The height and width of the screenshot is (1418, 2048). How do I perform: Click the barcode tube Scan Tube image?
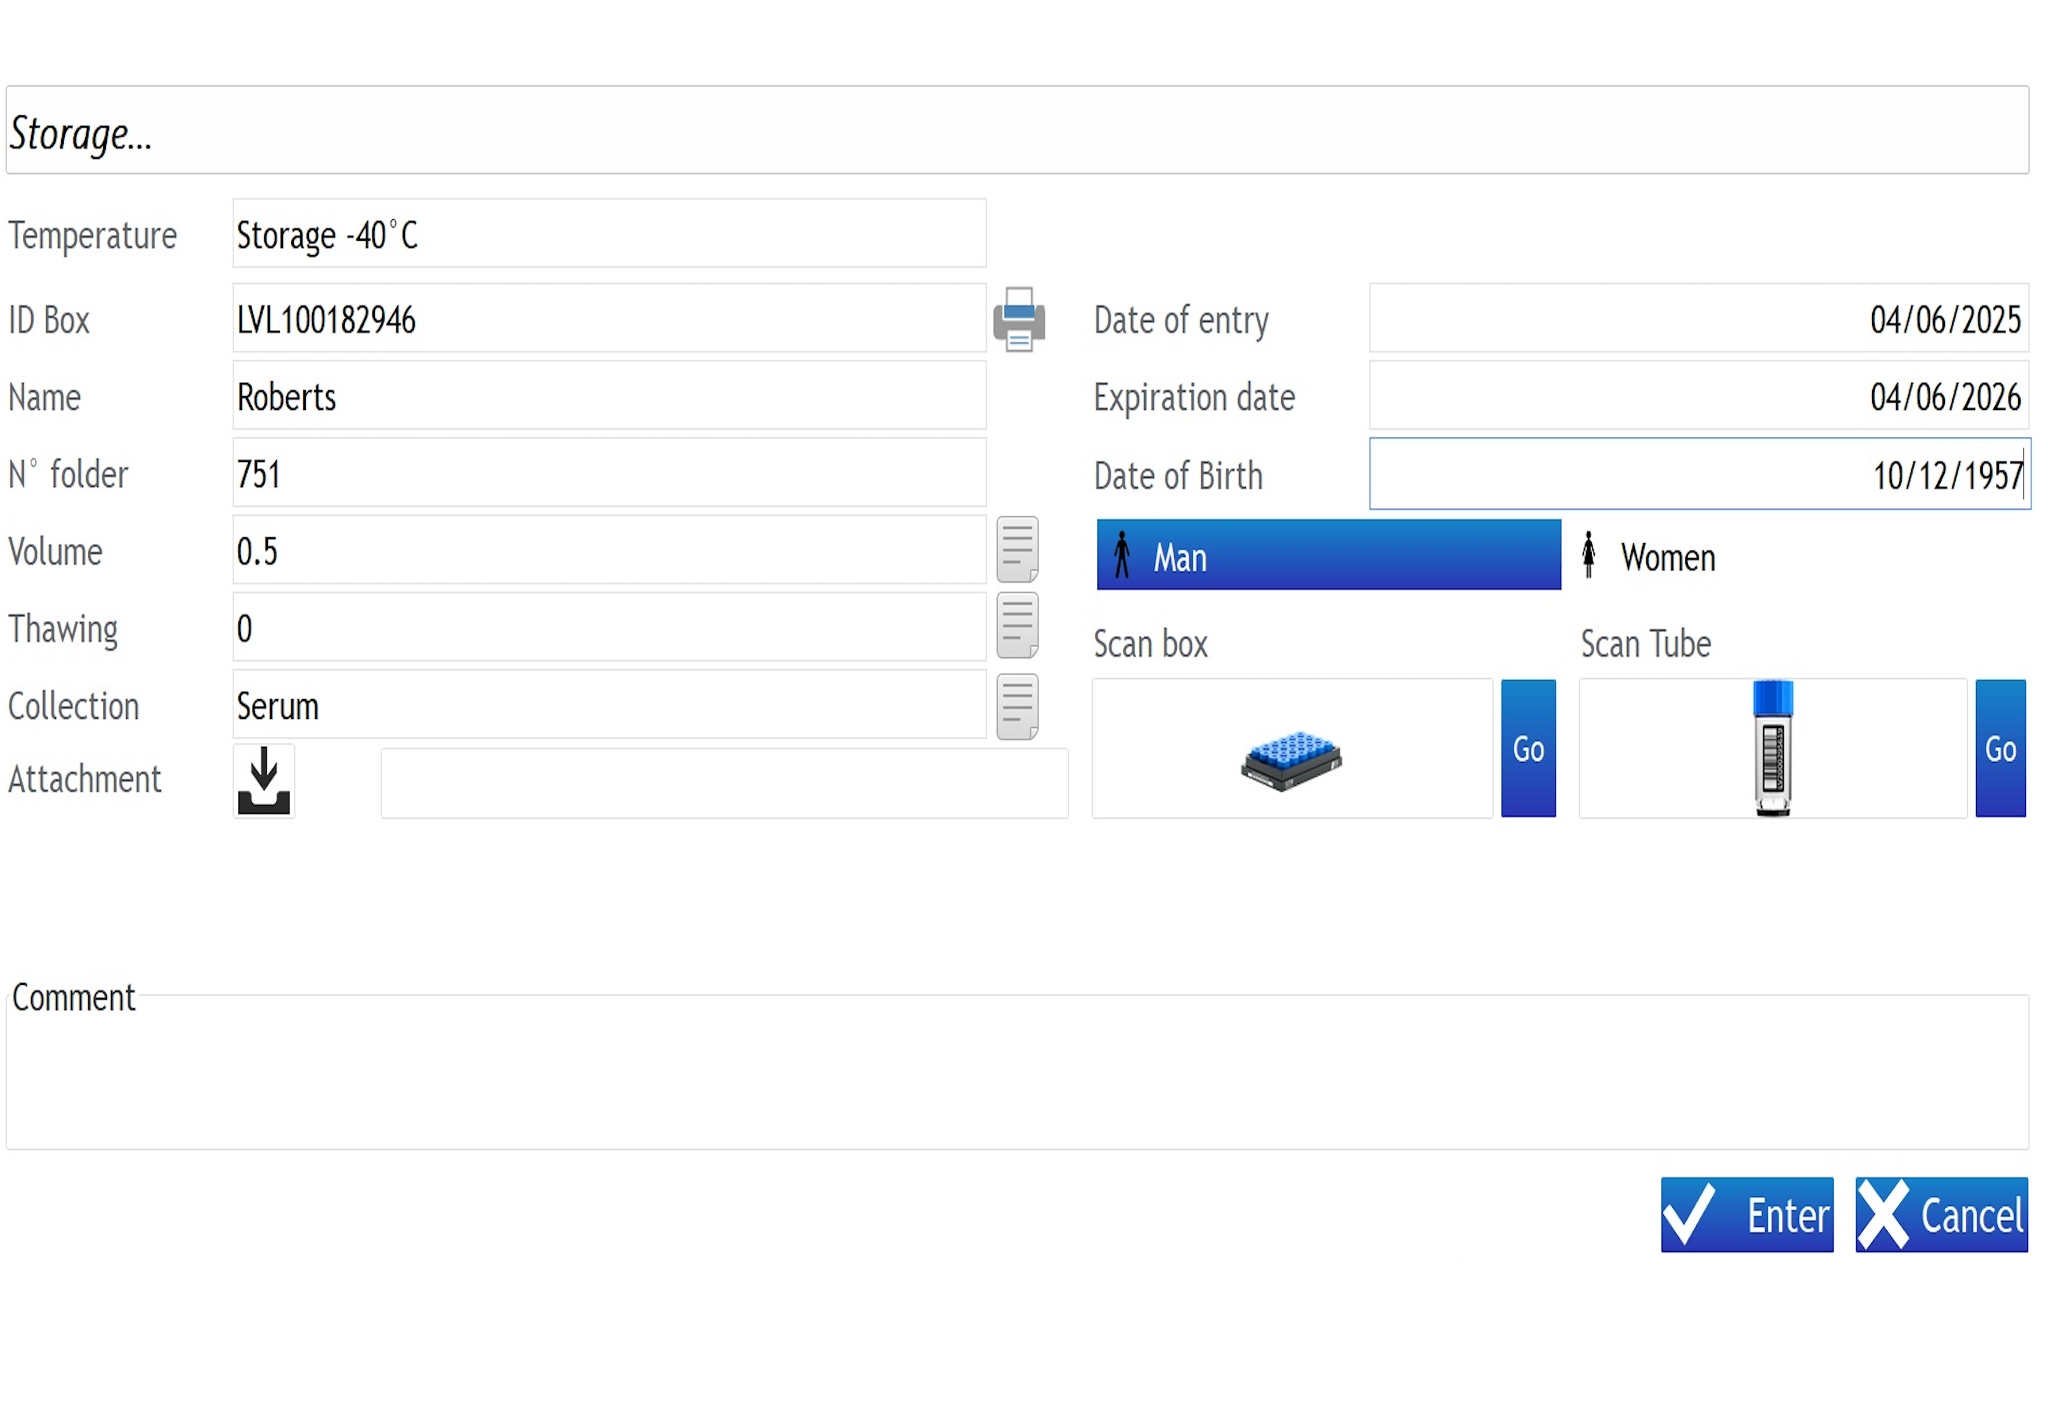(x=1772, y=749)
